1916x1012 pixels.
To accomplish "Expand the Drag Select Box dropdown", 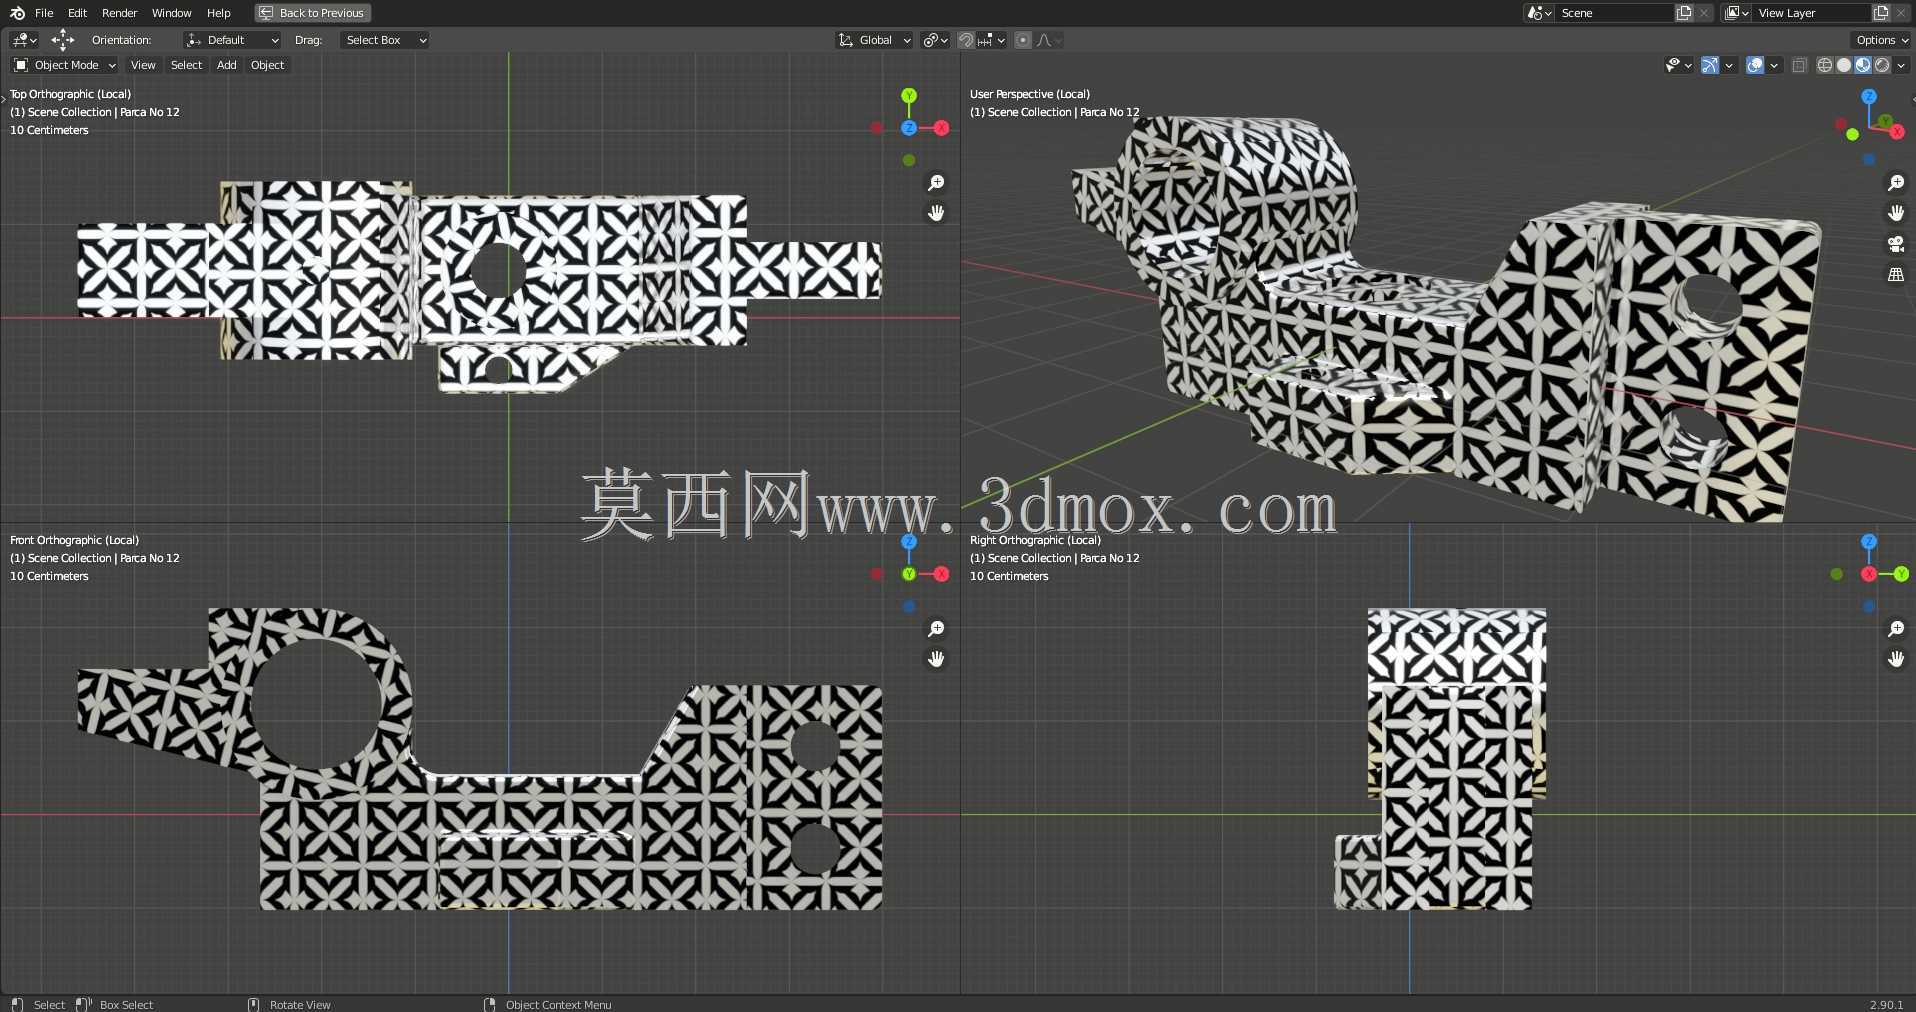I will click(x=384, y=40).
